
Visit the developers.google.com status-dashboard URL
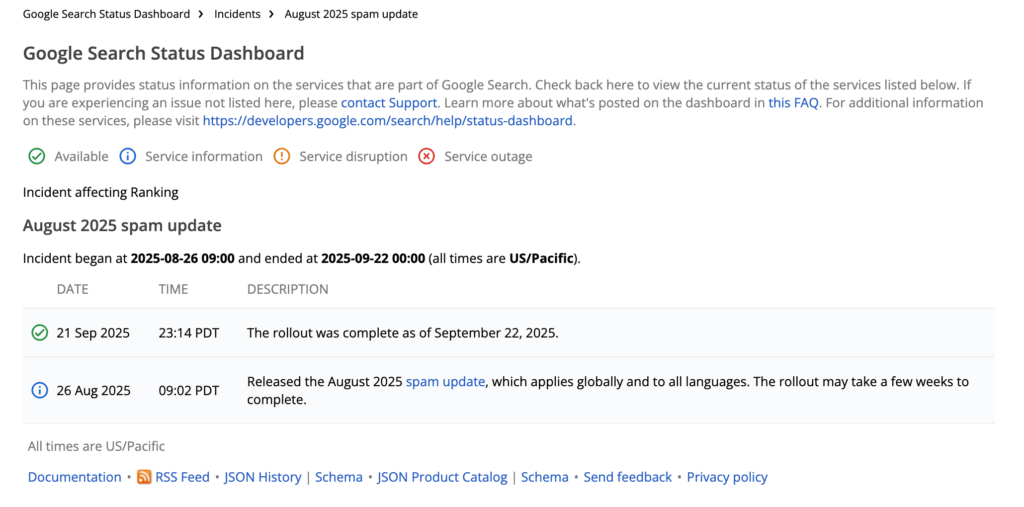[388, 120]
